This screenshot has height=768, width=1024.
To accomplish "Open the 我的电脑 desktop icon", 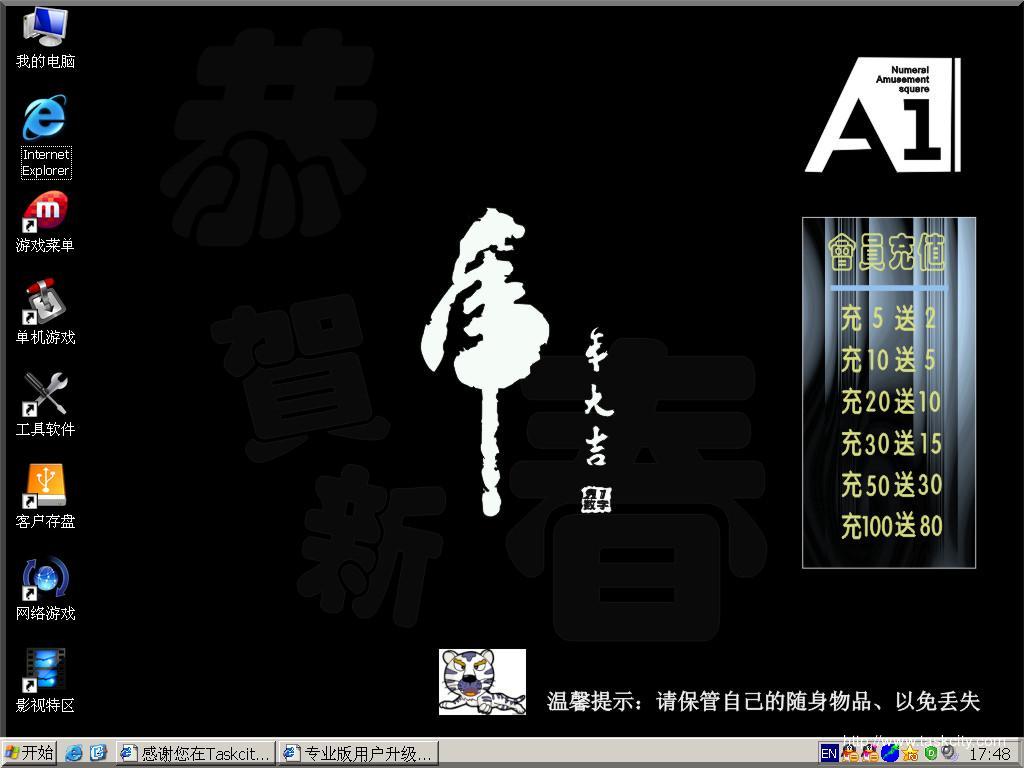I will [45, 28].
